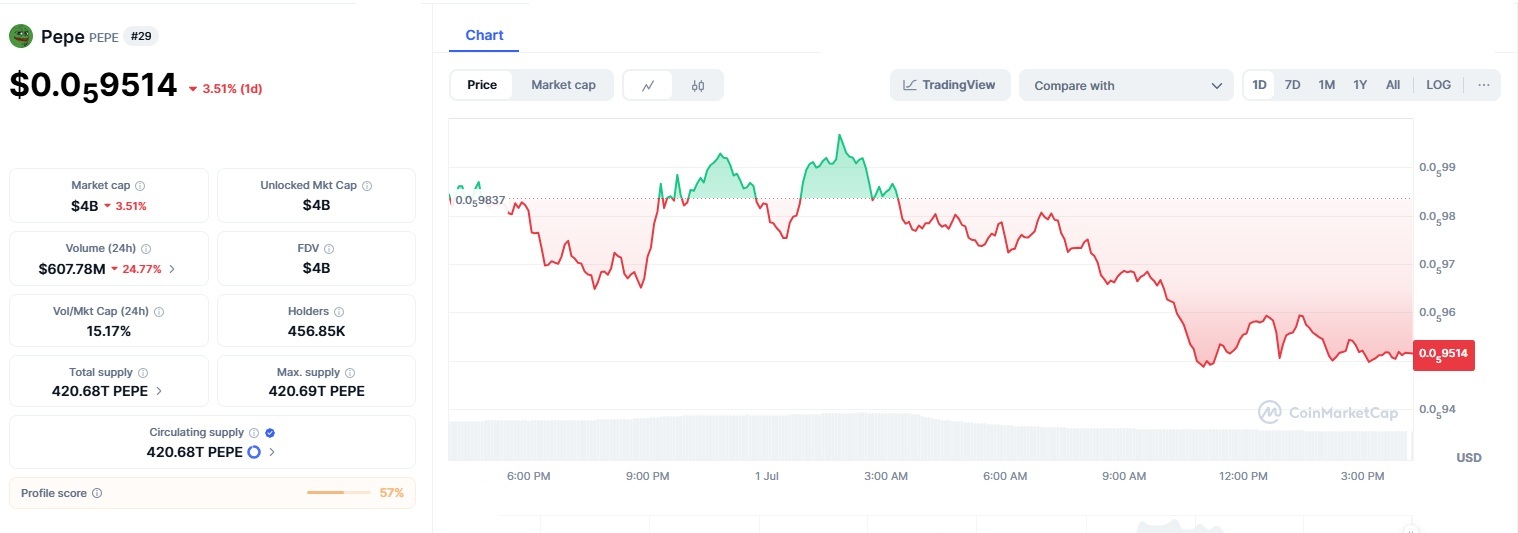Open Vol/Mkt Cap (24h) info icon
The height and width of the screenshot is (533, 1518).
pos(160,312)
